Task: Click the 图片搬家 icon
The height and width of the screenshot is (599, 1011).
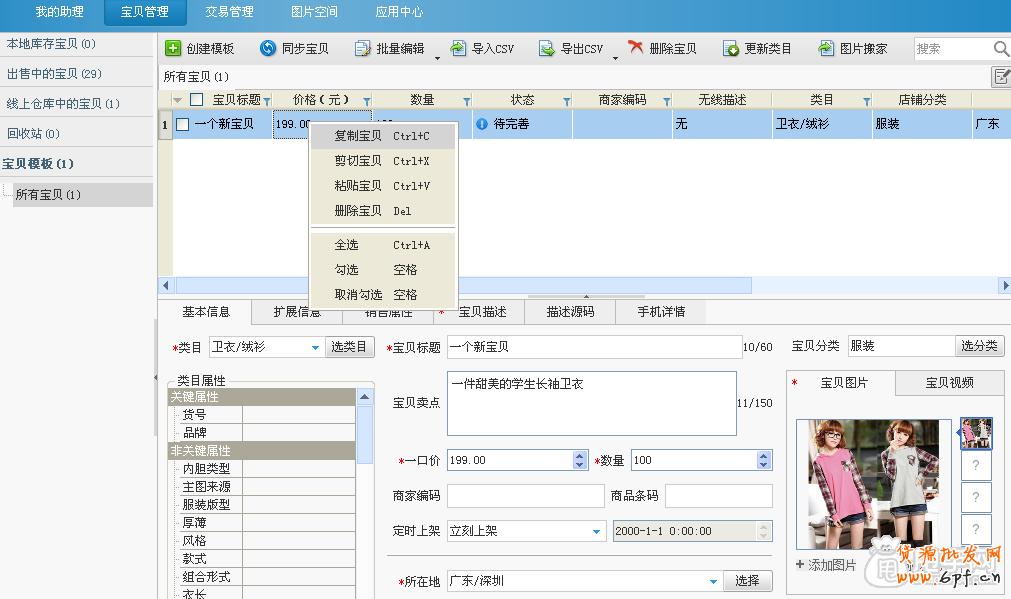Action: [826, 48]
